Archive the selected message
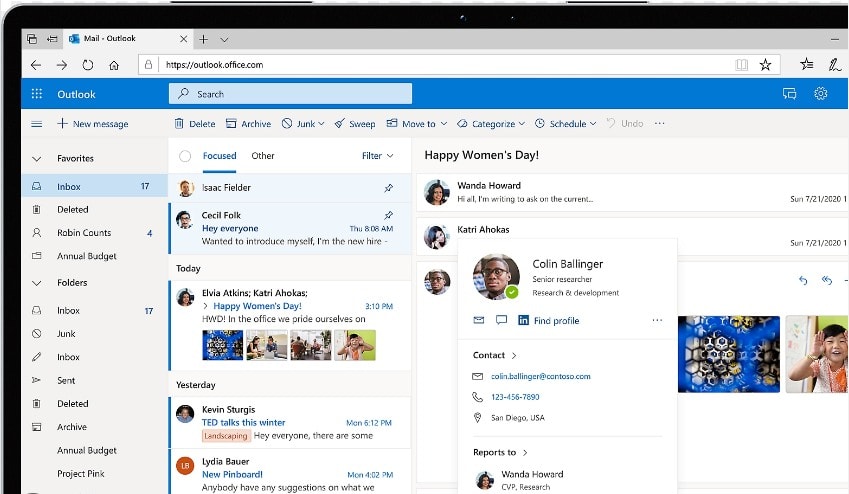This screenshot has width=849, height=494. click(x=249, y=124)
